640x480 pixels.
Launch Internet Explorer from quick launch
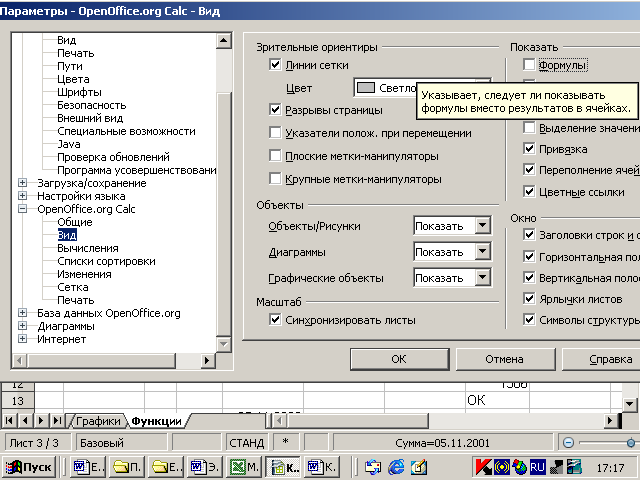tap(396, 467)
